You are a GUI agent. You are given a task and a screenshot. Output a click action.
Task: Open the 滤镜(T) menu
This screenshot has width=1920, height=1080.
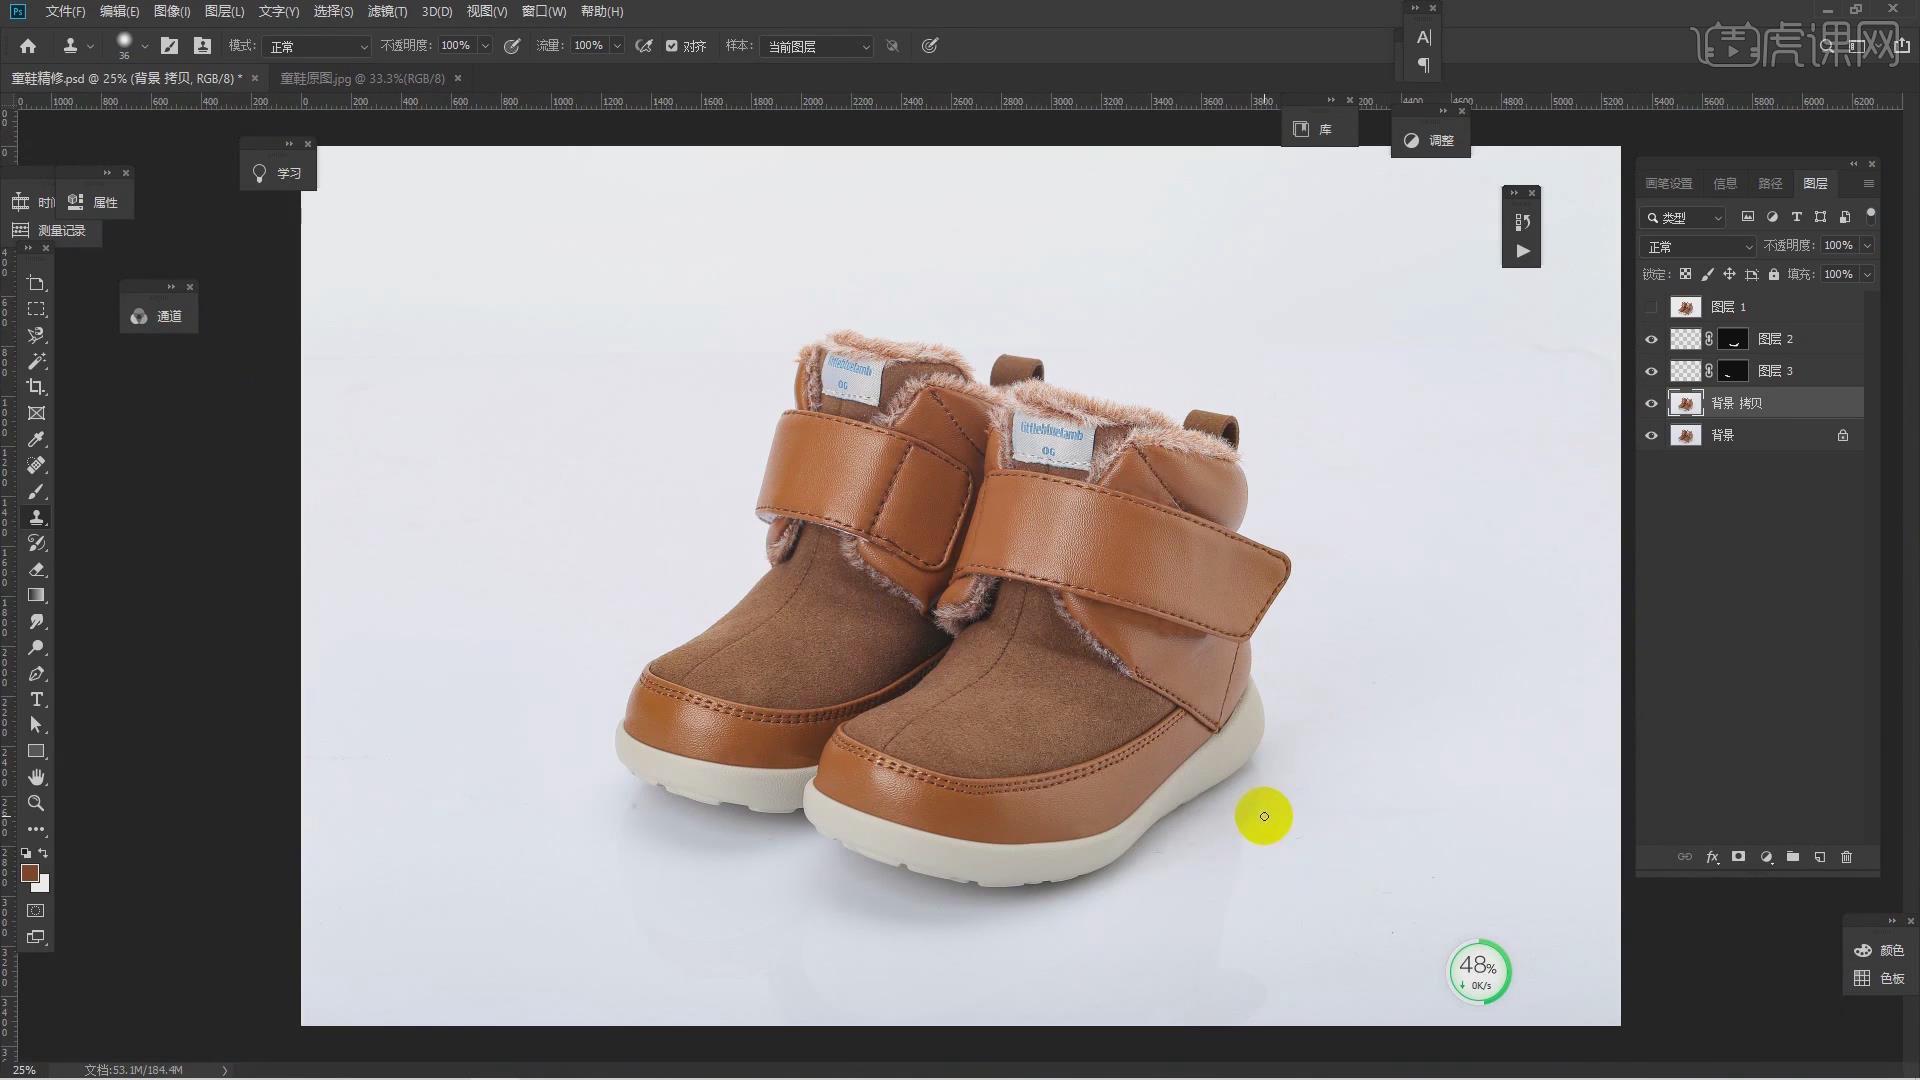[387, 11]
